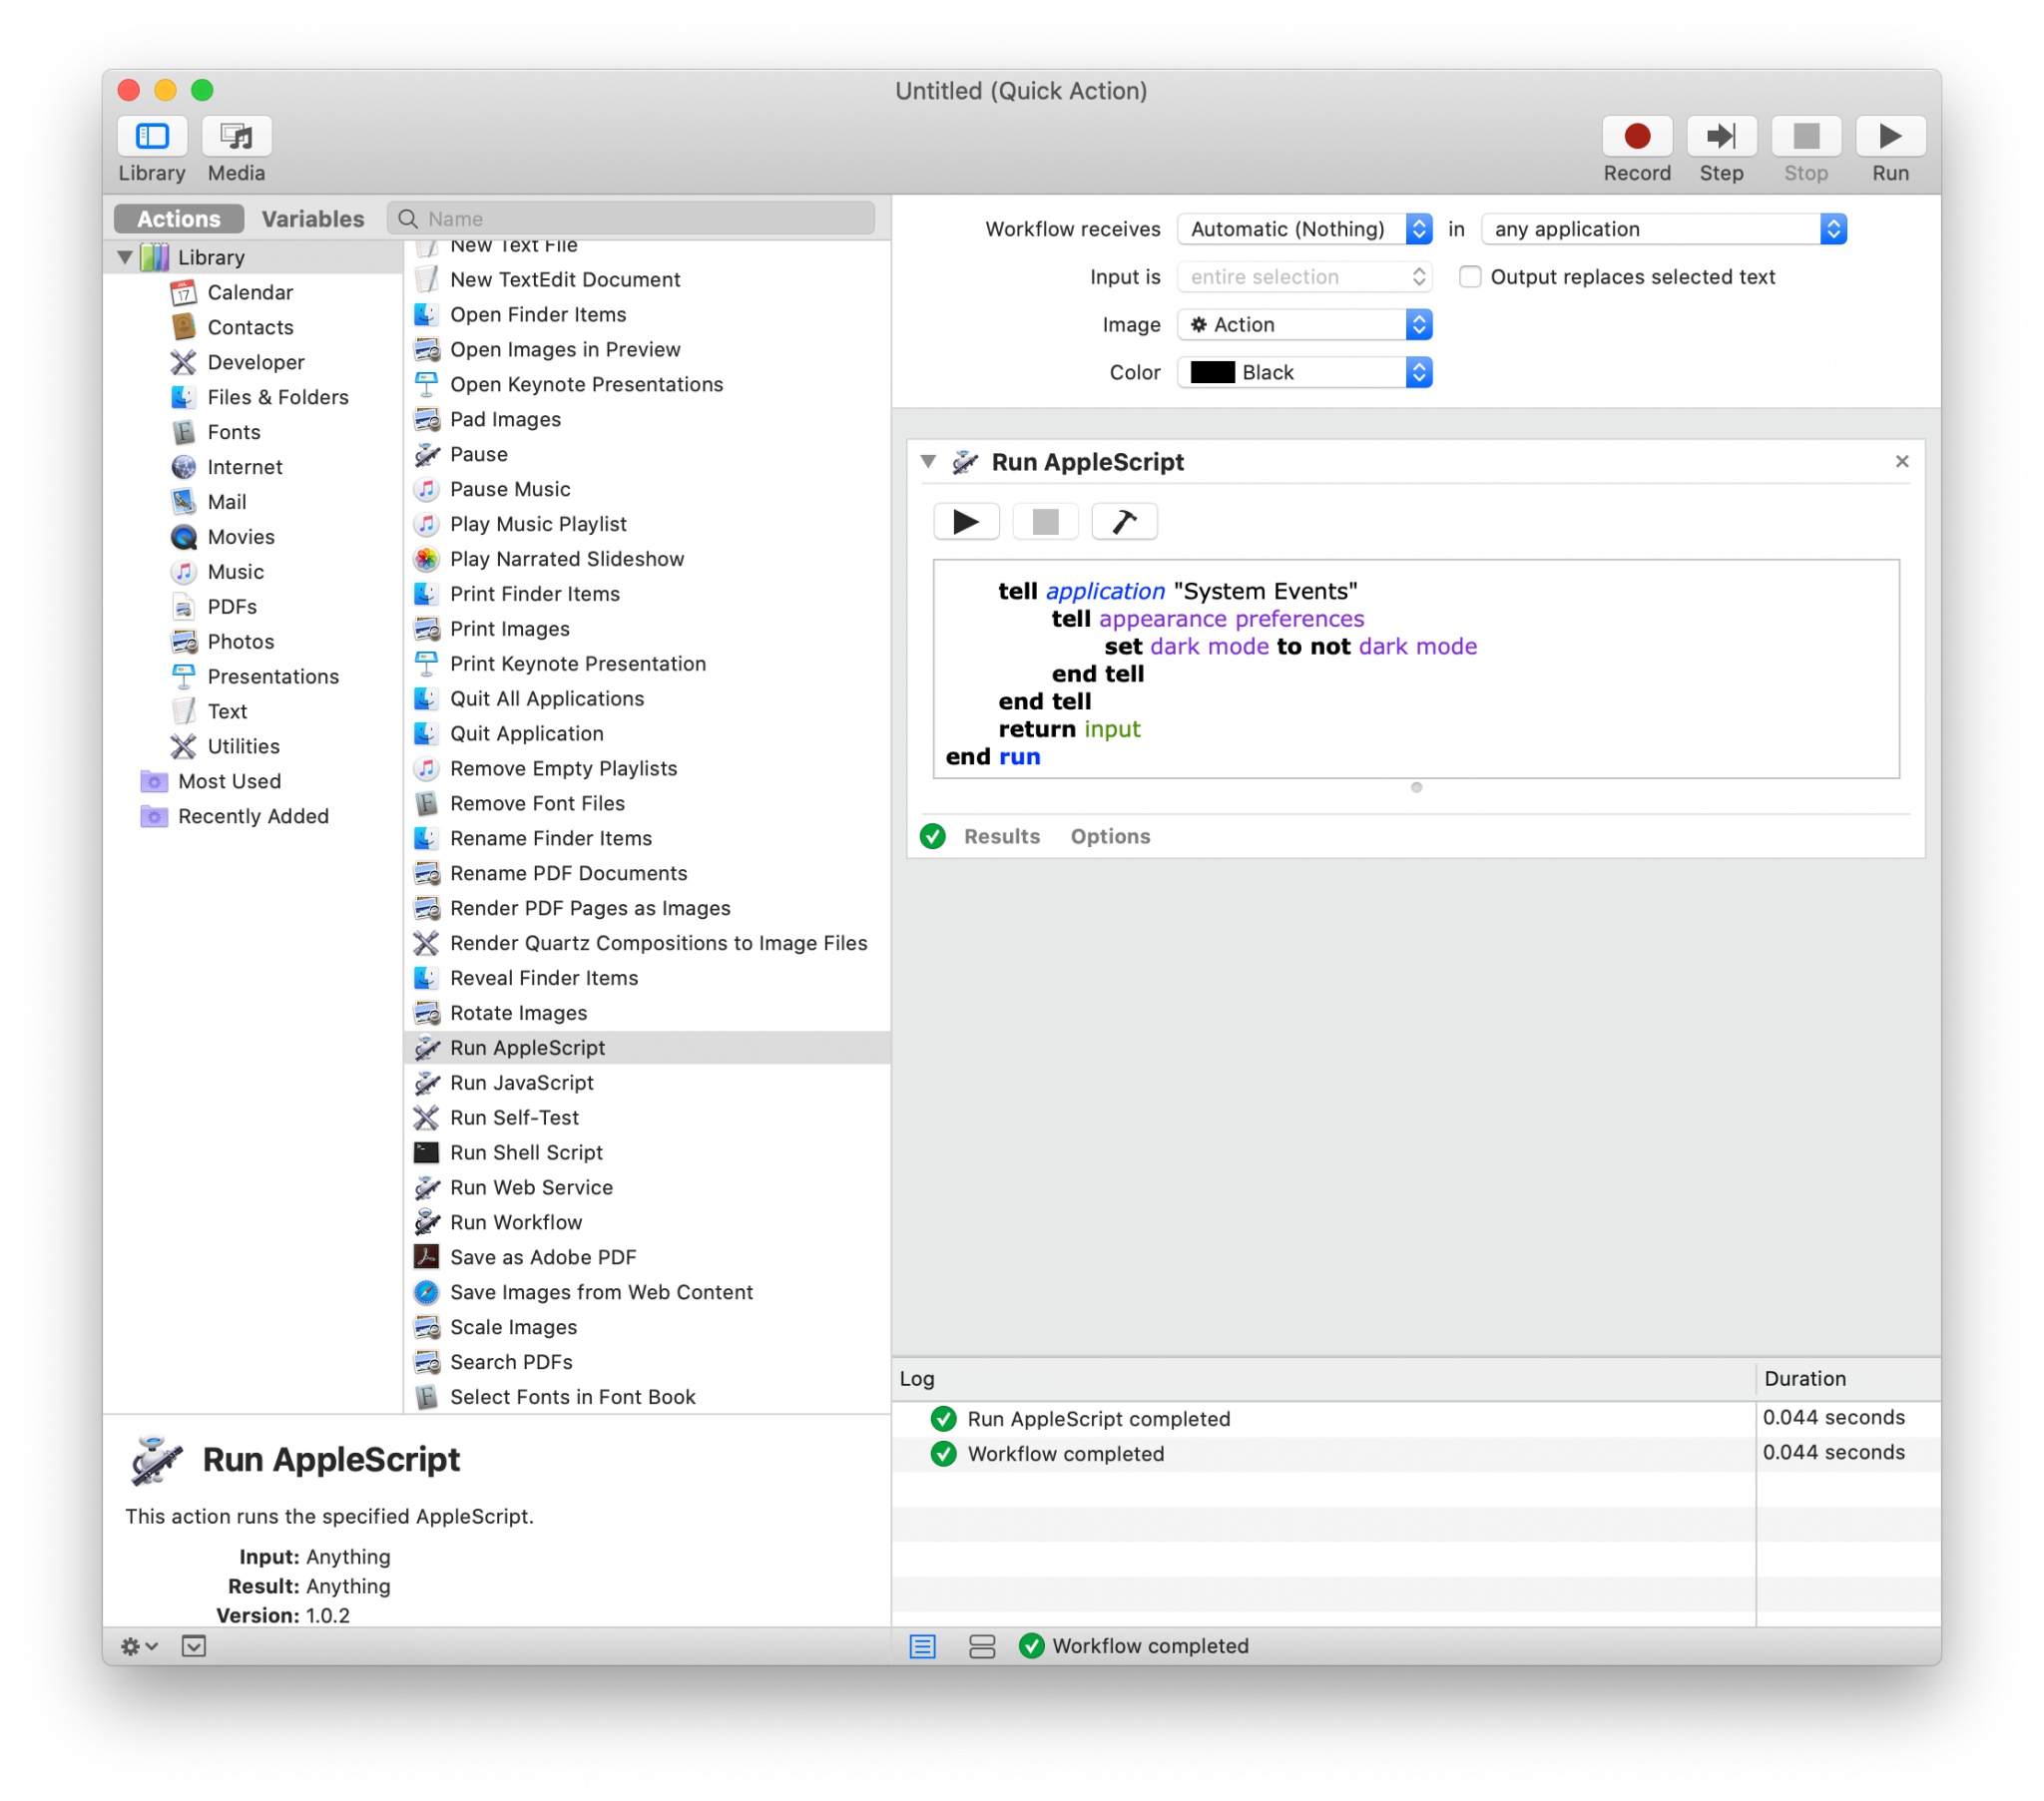Show Results of Run AppleScript action
The height and width of the screenshot is (1801, 2044).
(1001, 836)
